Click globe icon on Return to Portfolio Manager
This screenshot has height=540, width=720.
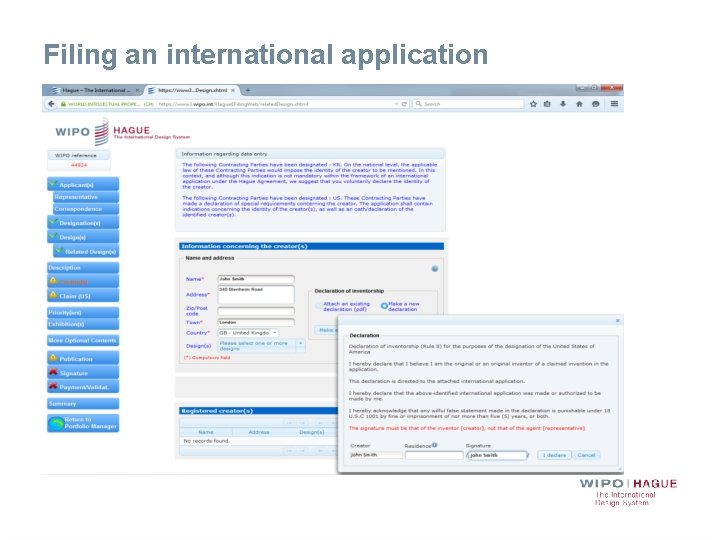56,423
